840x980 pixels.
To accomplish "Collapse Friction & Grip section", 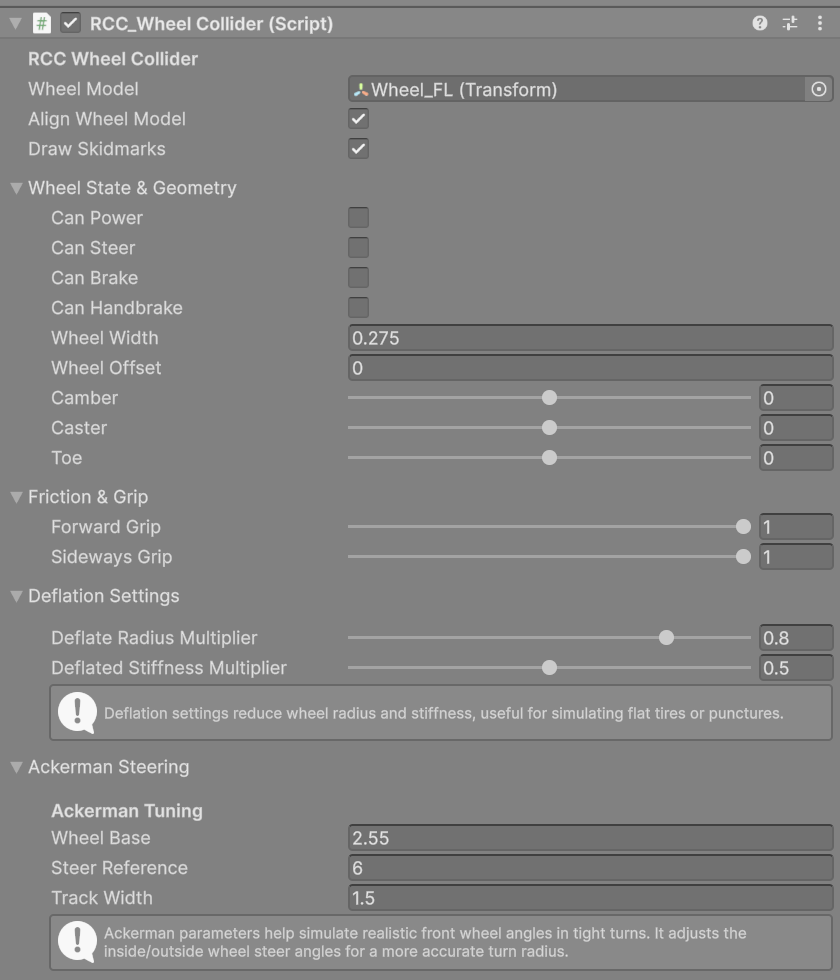I will click(x=16, y=497).
